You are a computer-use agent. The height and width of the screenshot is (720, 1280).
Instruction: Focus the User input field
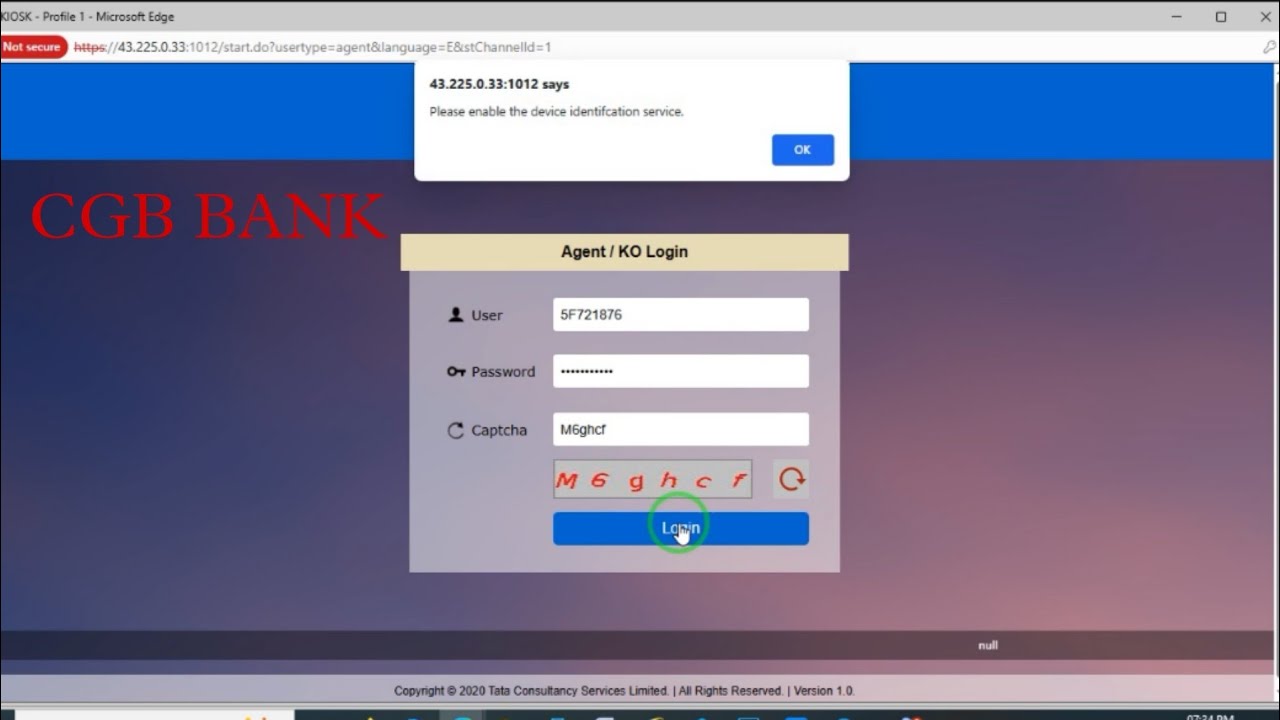[681, 314]
